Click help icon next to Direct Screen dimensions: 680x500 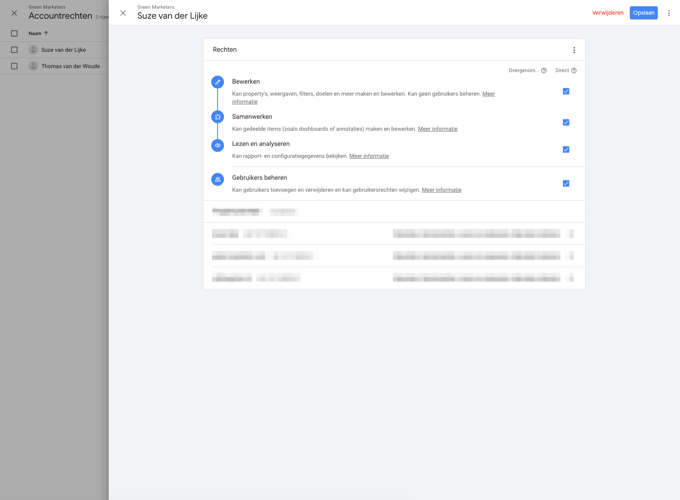[574, 71]
